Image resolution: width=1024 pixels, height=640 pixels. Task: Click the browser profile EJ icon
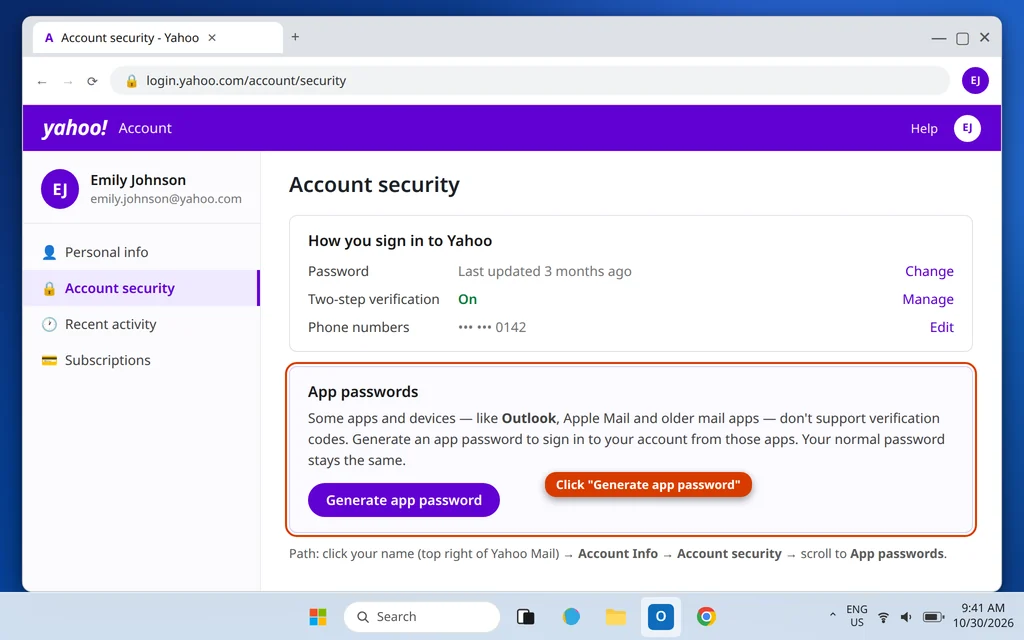pyautogui.click(x=974, y=80)
